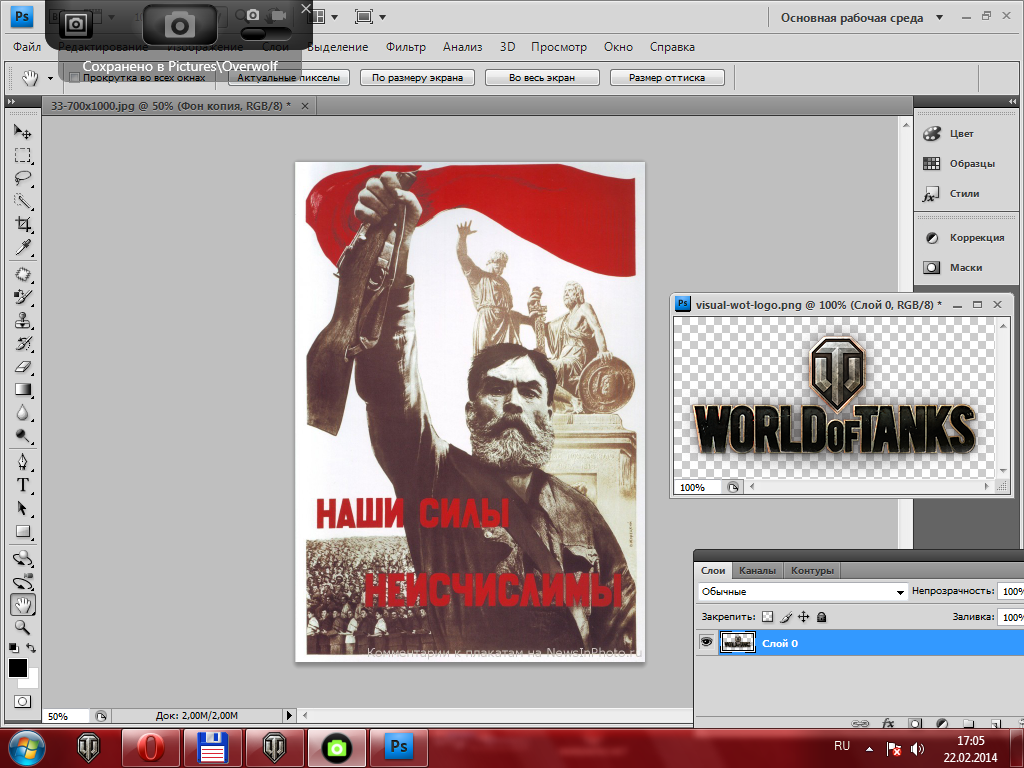Viewport: 1024px width, 768px height.
Task: Open the Обычные blend mode dropdown
Action: click(802, 592)
